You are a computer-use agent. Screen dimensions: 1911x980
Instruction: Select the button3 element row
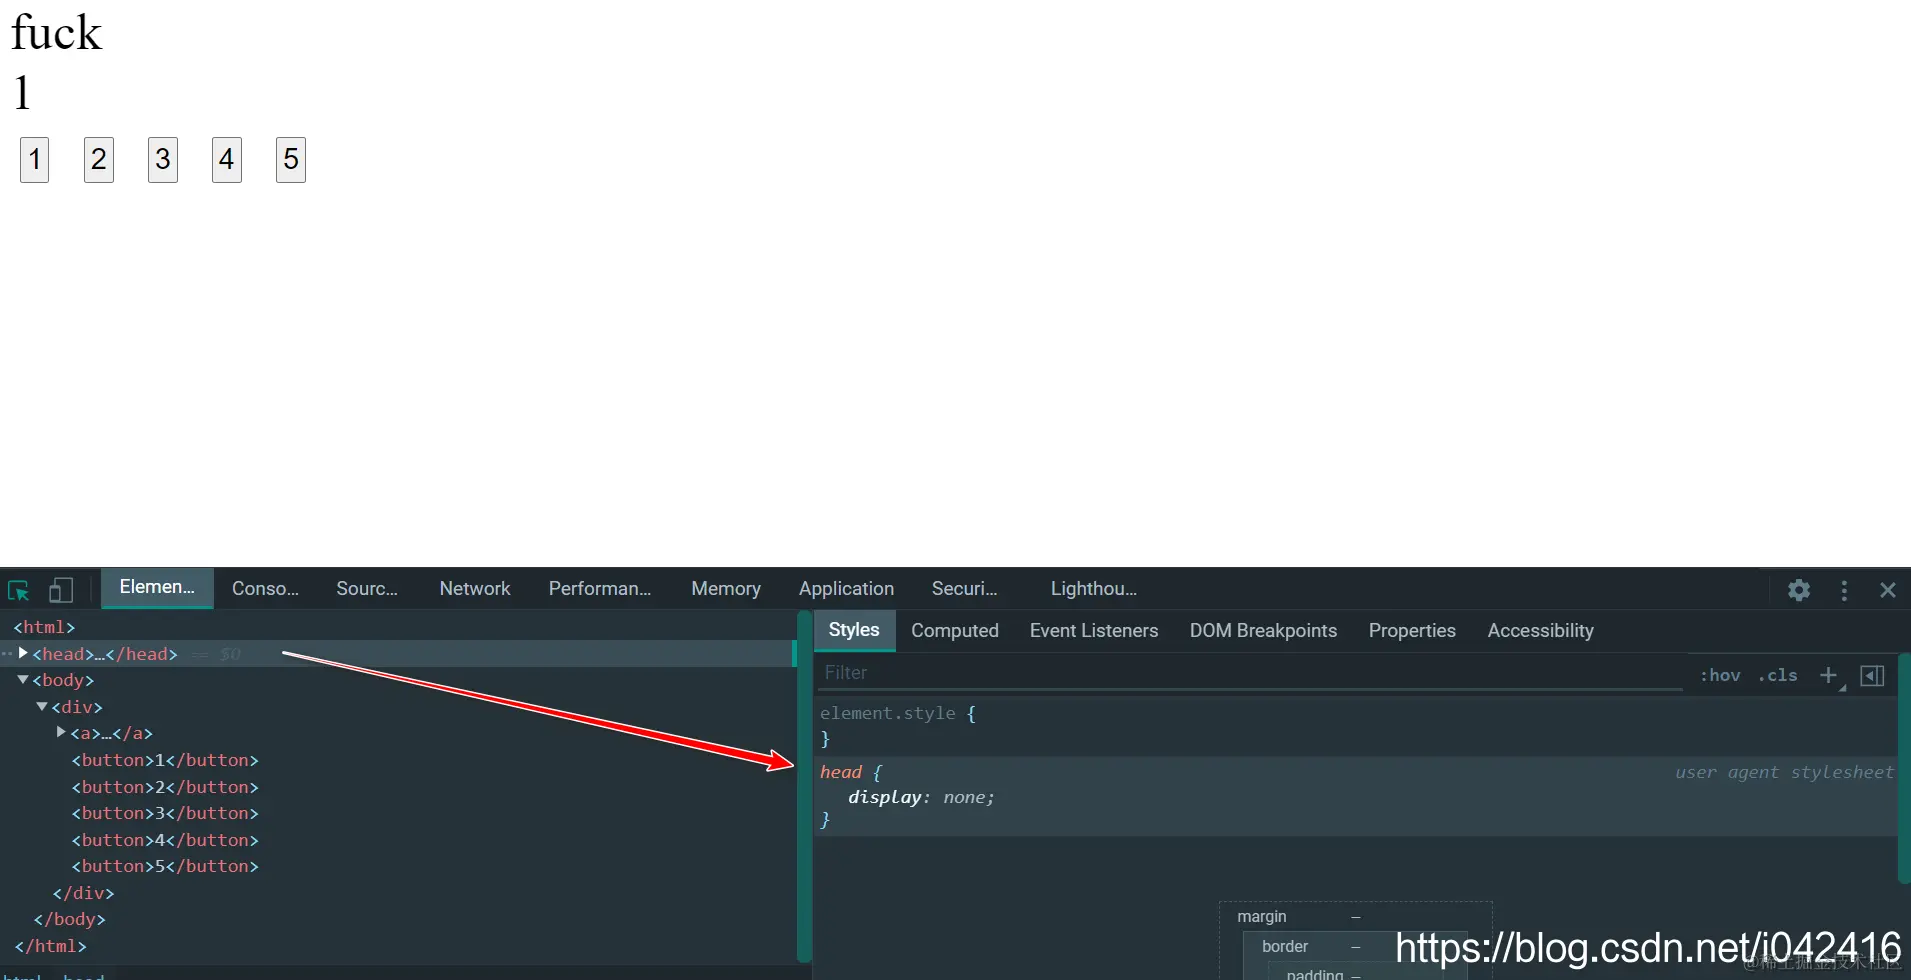point(397,813)
